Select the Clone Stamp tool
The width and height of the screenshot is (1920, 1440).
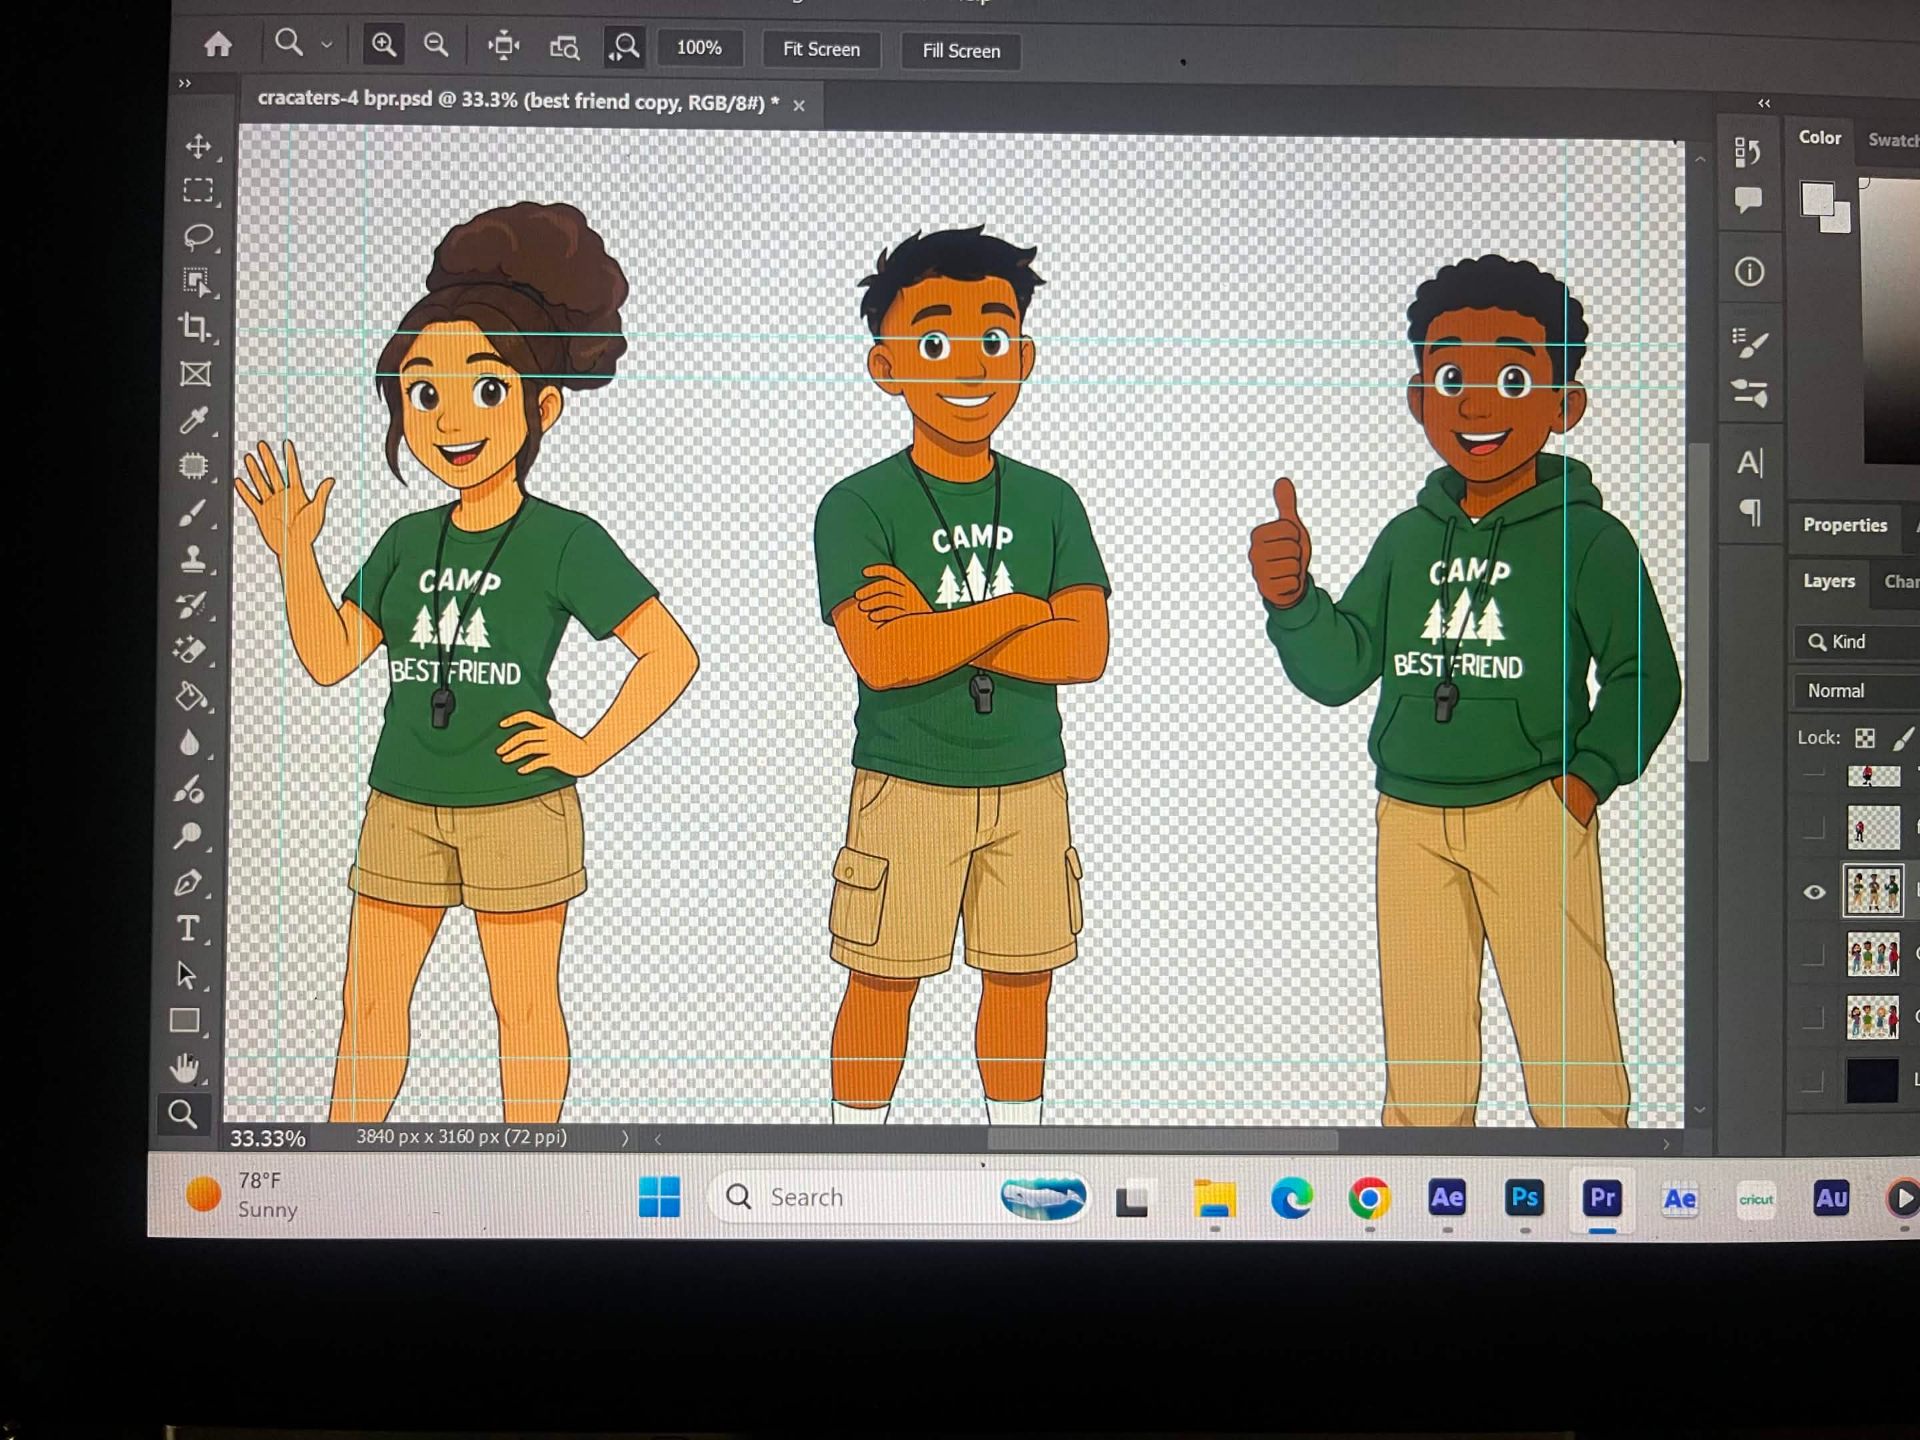tap(193, 558)
